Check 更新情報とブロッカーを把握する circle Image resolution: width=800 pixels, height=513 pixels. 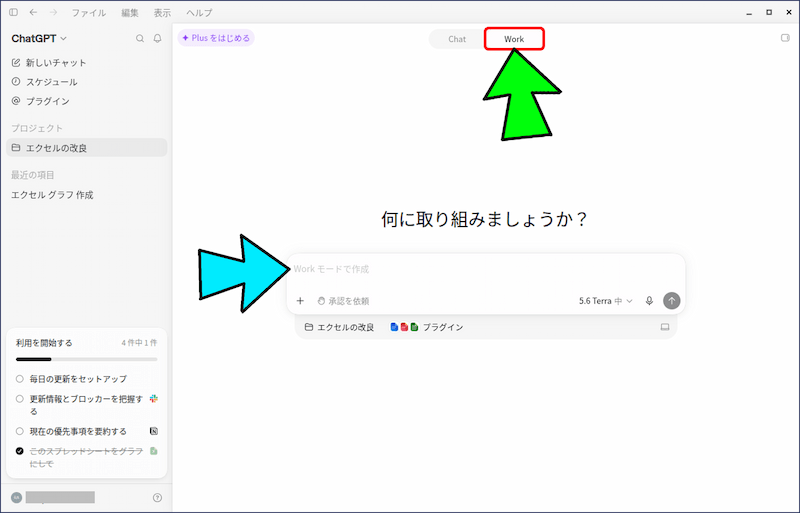(x=19, y=399)
